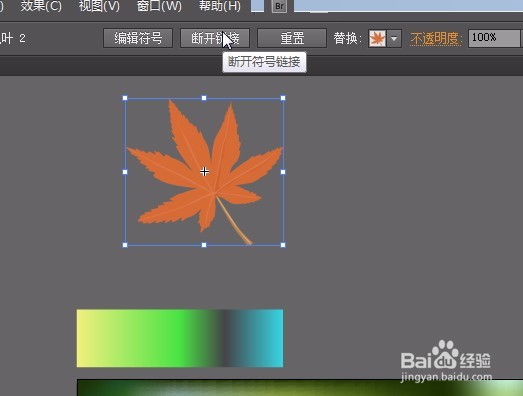Click the maple leaf replace symbol swatch
Image resolution: width=523 pixels, height=396 pixels.
[x=377, y=38]
